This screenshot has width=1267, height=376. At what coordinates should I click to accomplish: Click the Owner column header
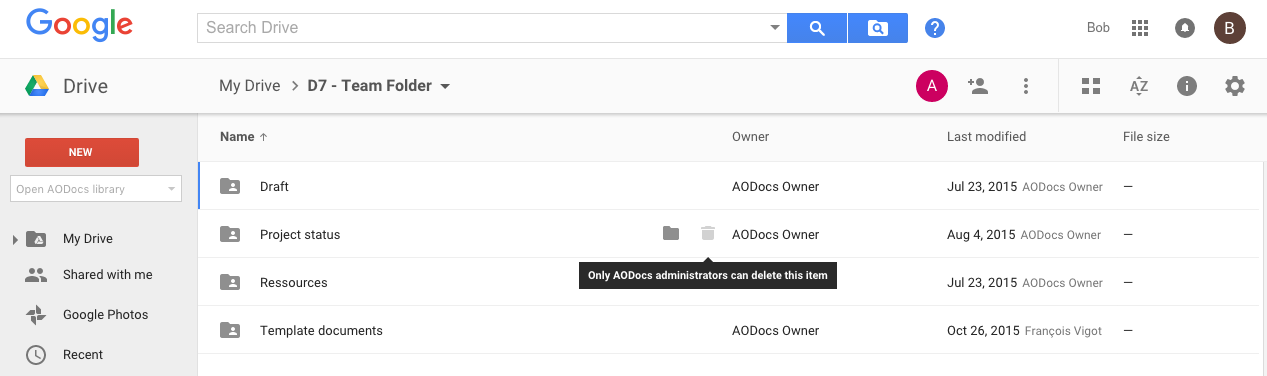750,137
